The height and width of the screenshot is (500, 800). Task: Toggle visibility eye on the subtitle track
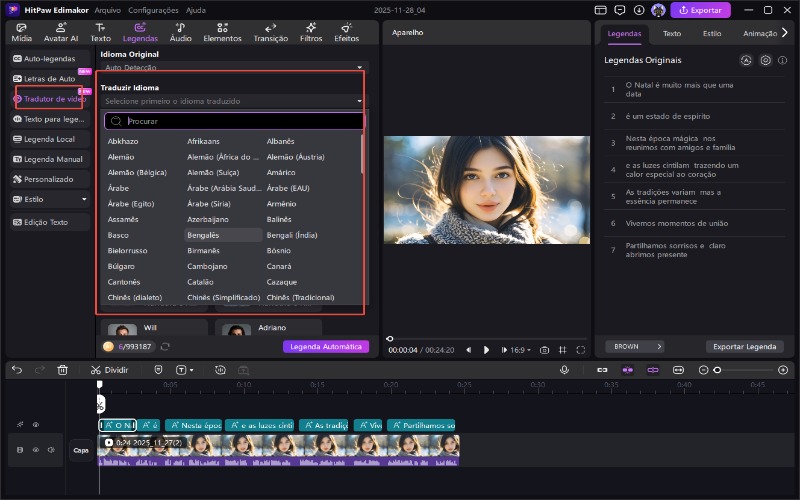coord(35,425)
